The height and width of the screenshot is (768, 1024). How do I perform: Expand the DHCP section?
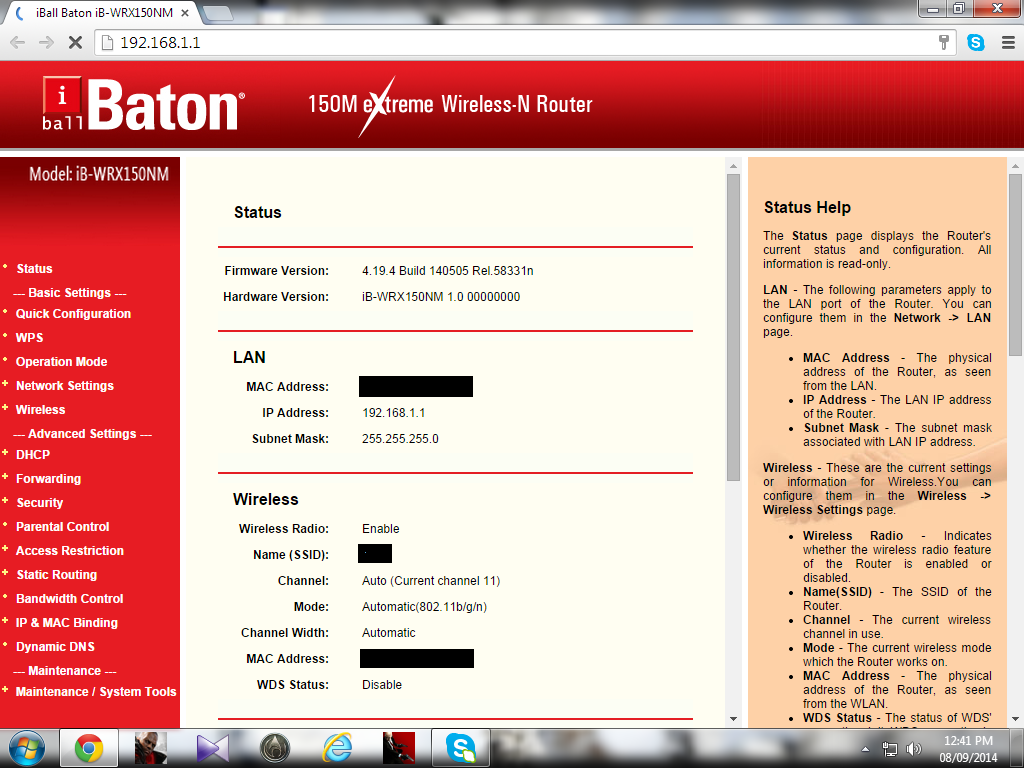33,454
